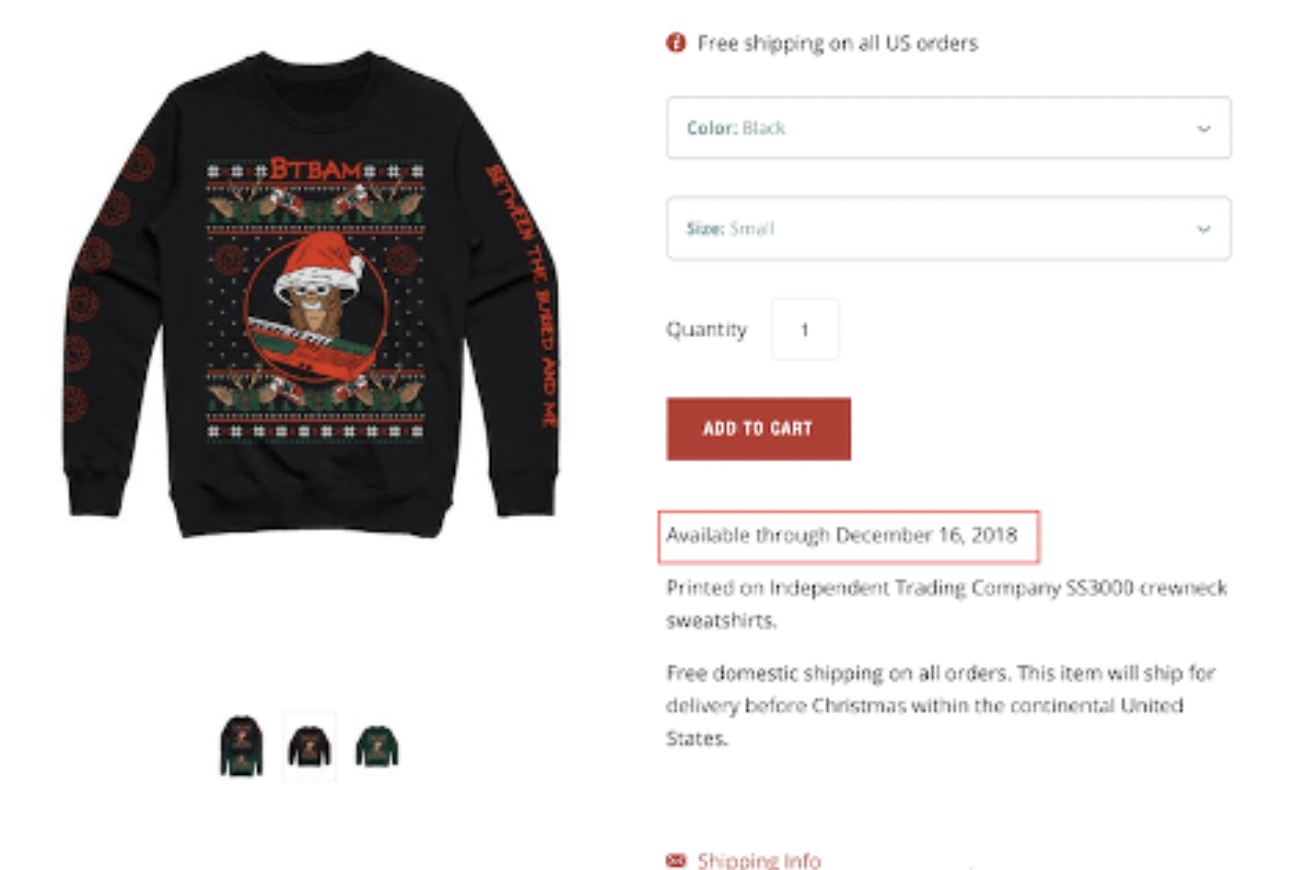1306x870 pixels.
Task: Click the Quantity input field showing 1
Action: pyautogui.click(x=805, y=329)
